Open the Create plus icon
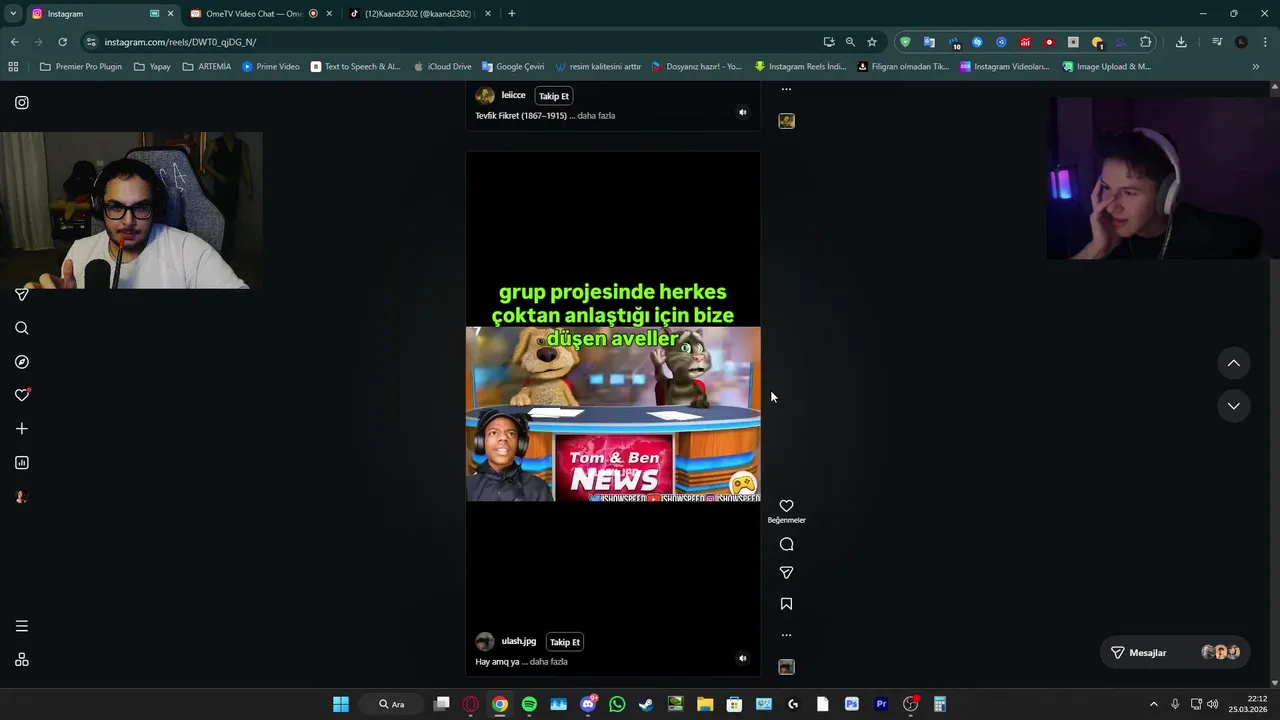Screen dimensions: 1280x720 pyautogui.click(x=22, y=429)
